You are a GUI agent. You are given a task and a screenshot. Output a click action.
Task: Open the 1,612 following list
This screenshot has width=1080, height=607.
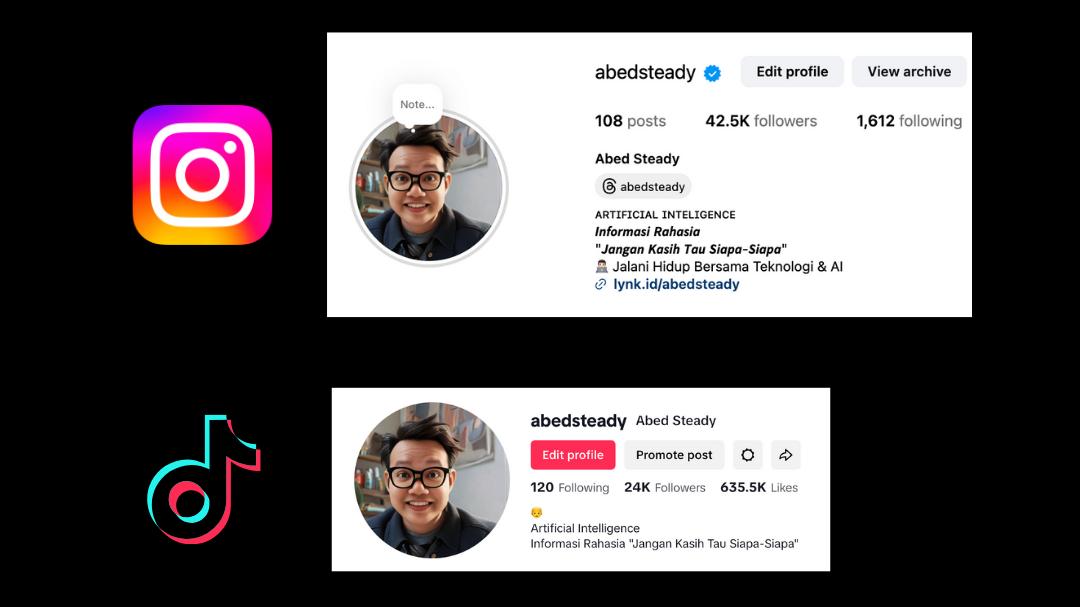coord(909,121)
